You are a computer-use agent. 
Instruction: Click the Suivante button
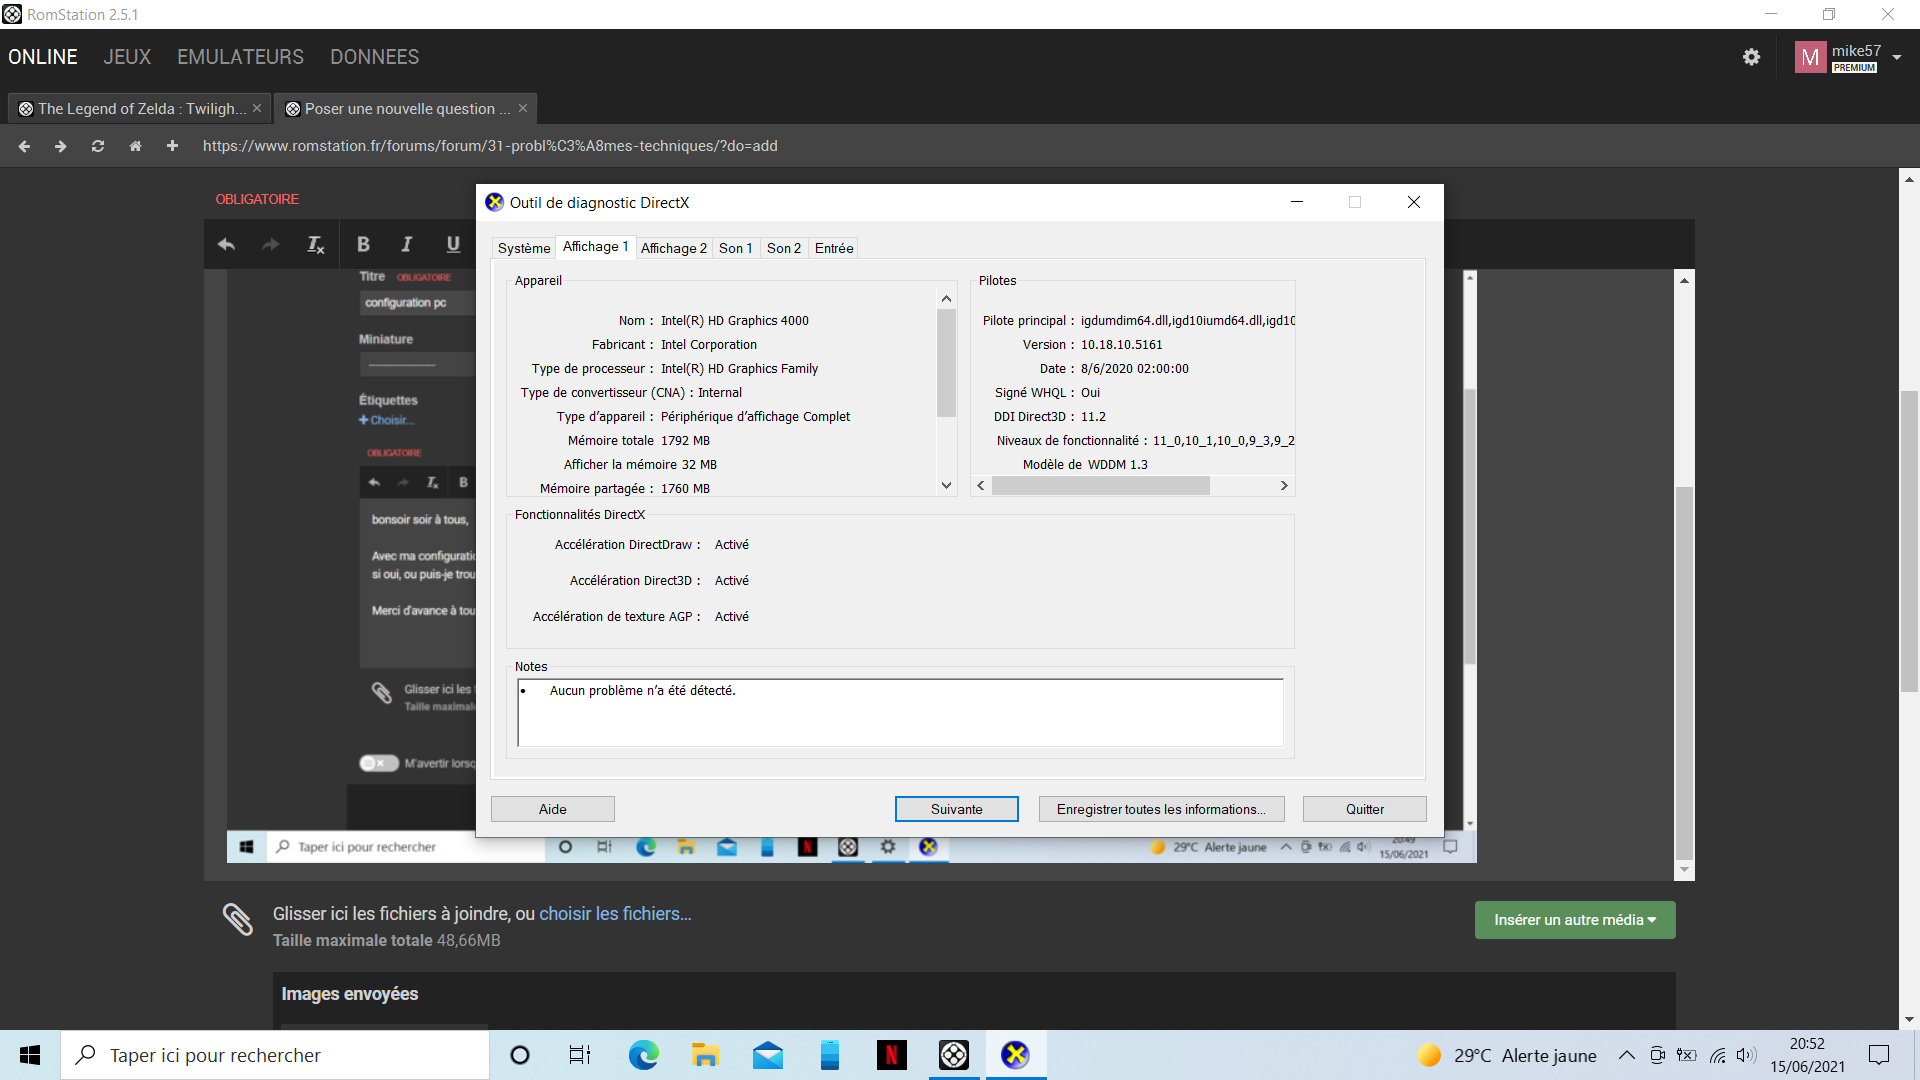pos(956,809)
